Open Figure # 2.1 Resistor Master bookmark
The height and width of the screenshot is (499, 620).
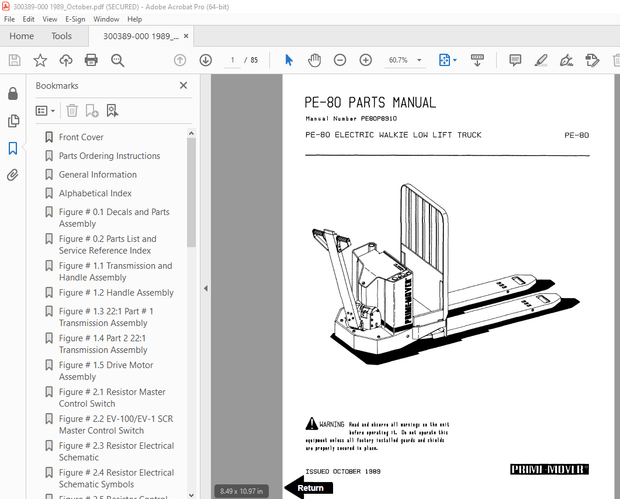coord(112,398)
